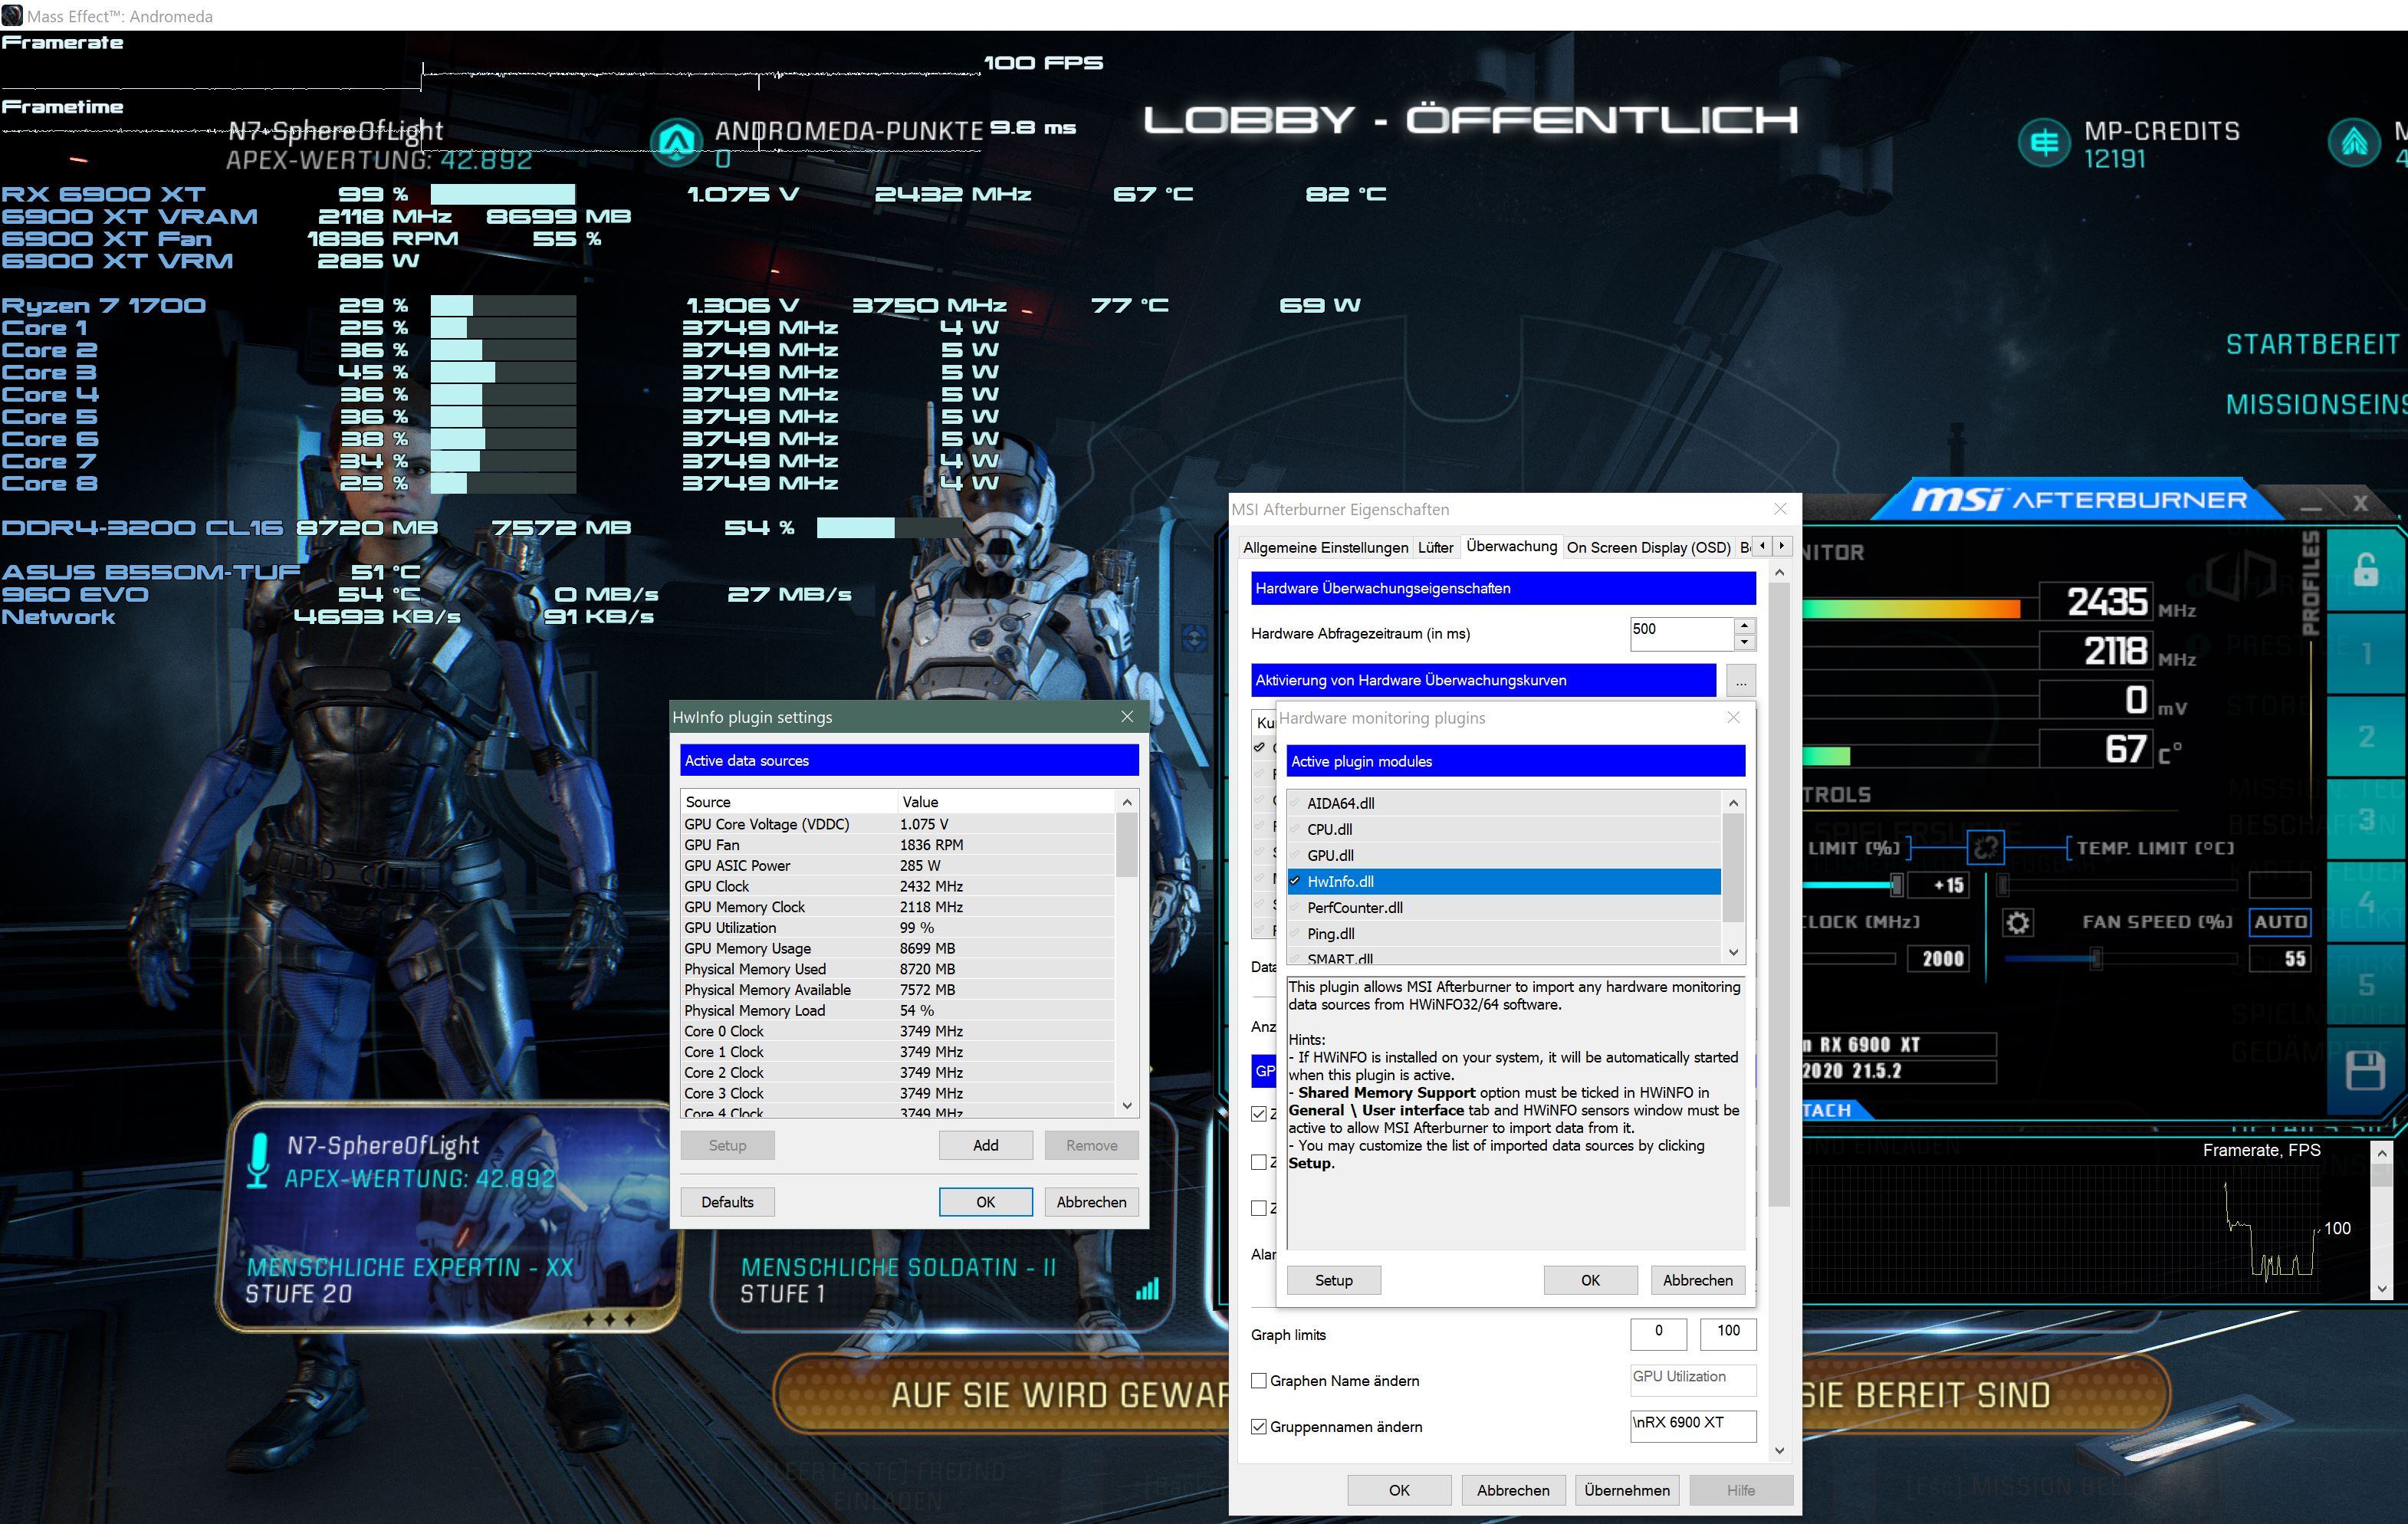Confirm HwInfo plugin settings with OK
The width and height of the screenshot is (2408, 1524).
coord(985,1202)
